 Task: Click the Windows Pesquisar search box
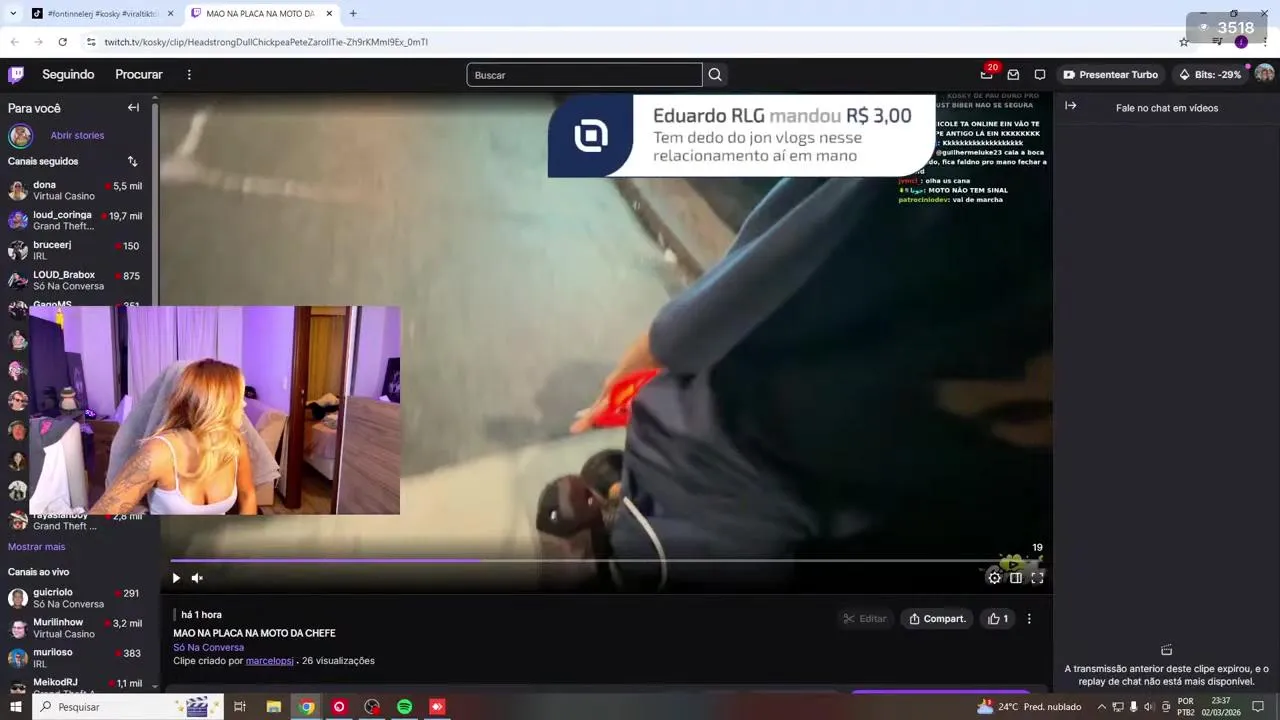coord(127,707)
